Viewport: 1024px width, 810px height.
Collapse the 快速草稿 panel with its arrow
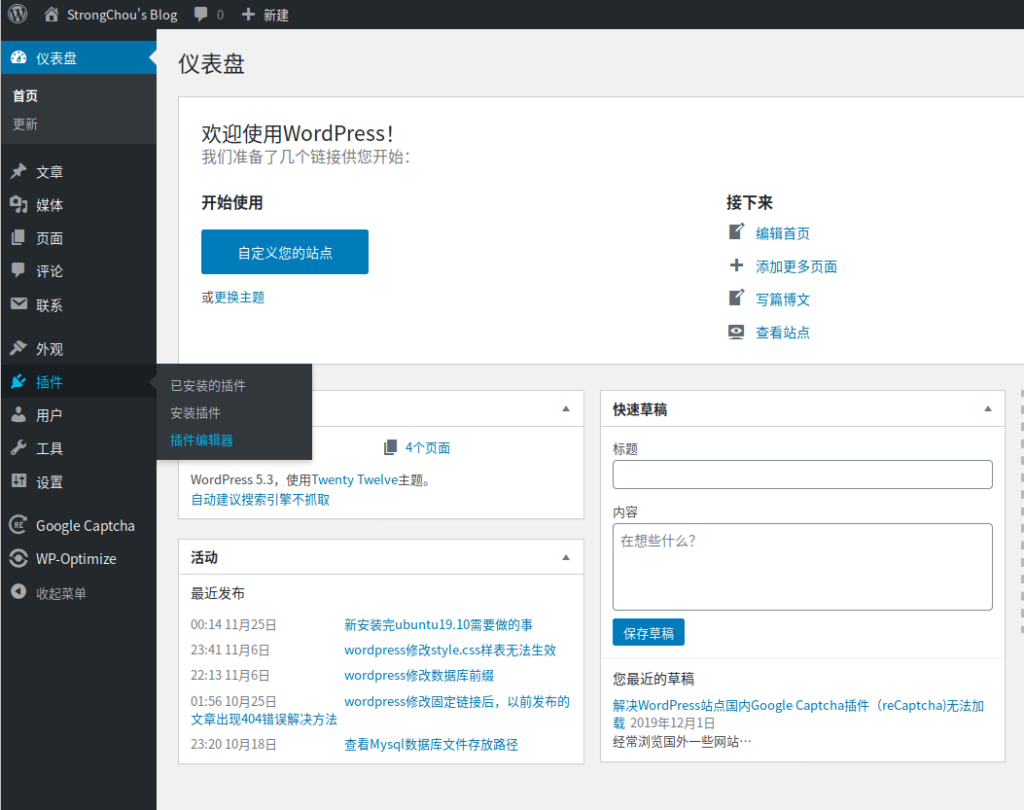pos(988,409)
